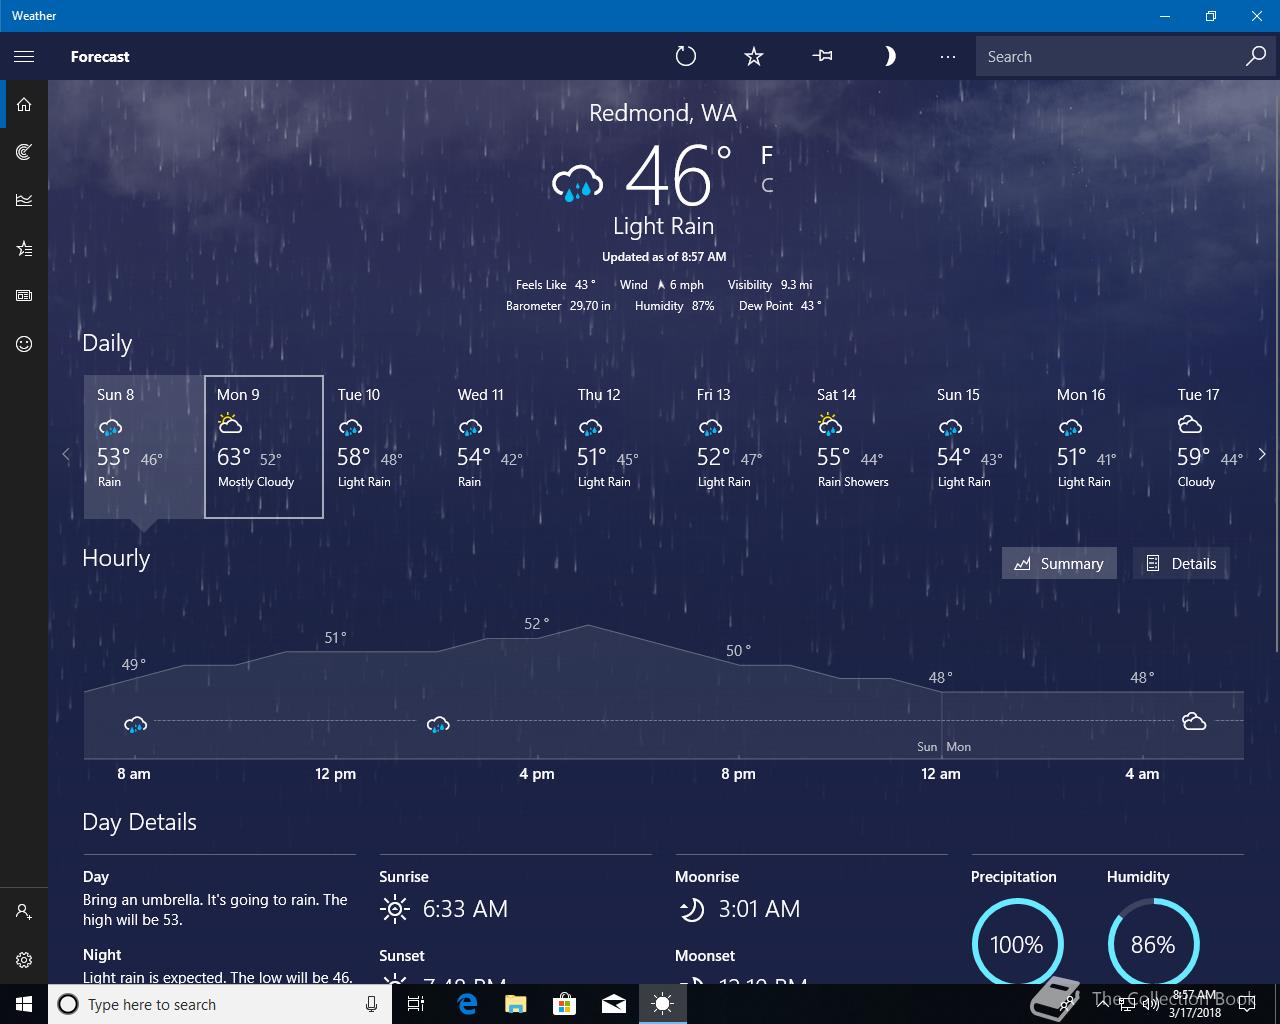
Task: Select Fri 13 daily forecast
Action: click(x=744, y=447)
